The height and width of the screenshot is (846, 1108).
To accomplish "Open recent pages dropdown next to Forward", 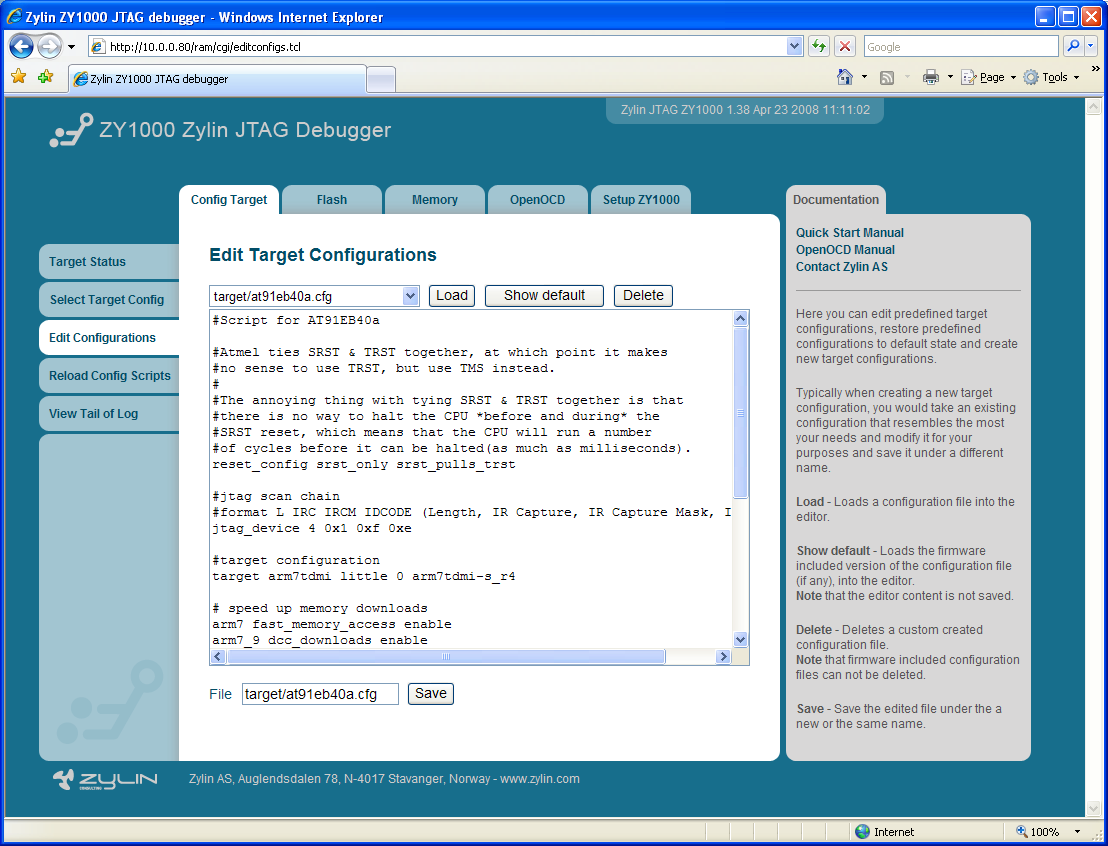I will (x=71, y=47).
